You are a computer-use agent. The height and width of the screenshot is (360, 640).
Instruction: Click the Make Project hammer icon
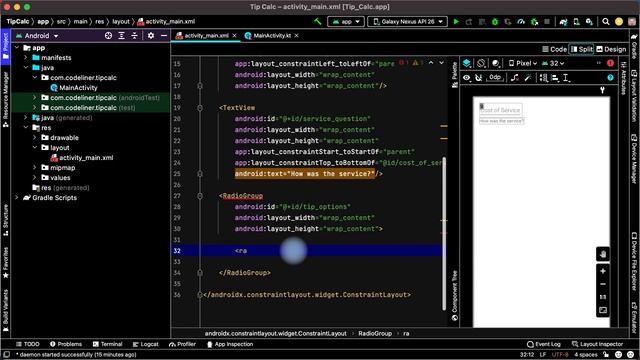(318, 22)
